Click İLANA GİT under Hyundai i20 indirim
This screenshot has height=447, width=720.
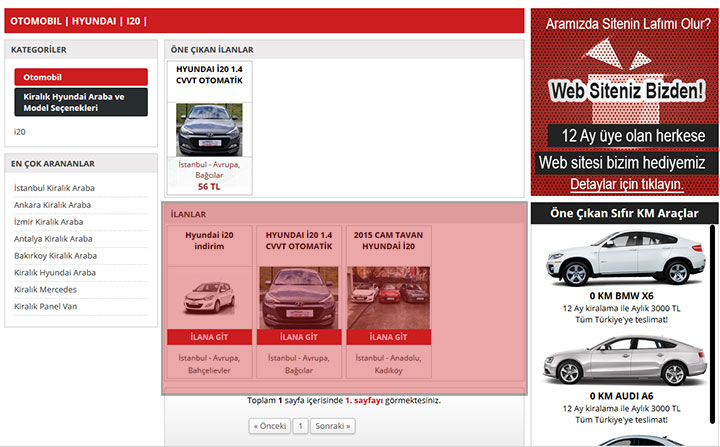click(x=209, y=337)
